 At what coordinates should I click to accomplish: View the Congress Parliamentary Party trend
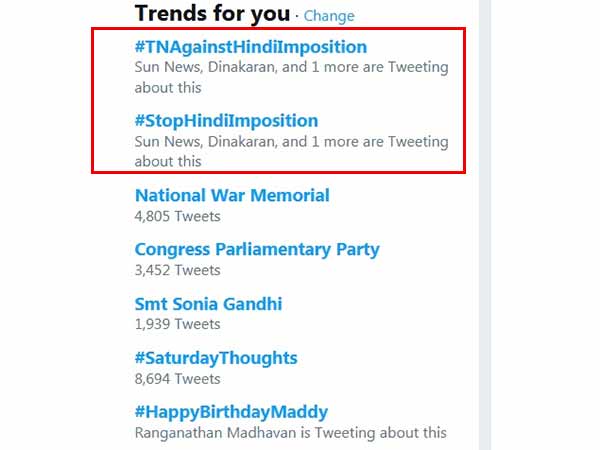click(257, 249)
